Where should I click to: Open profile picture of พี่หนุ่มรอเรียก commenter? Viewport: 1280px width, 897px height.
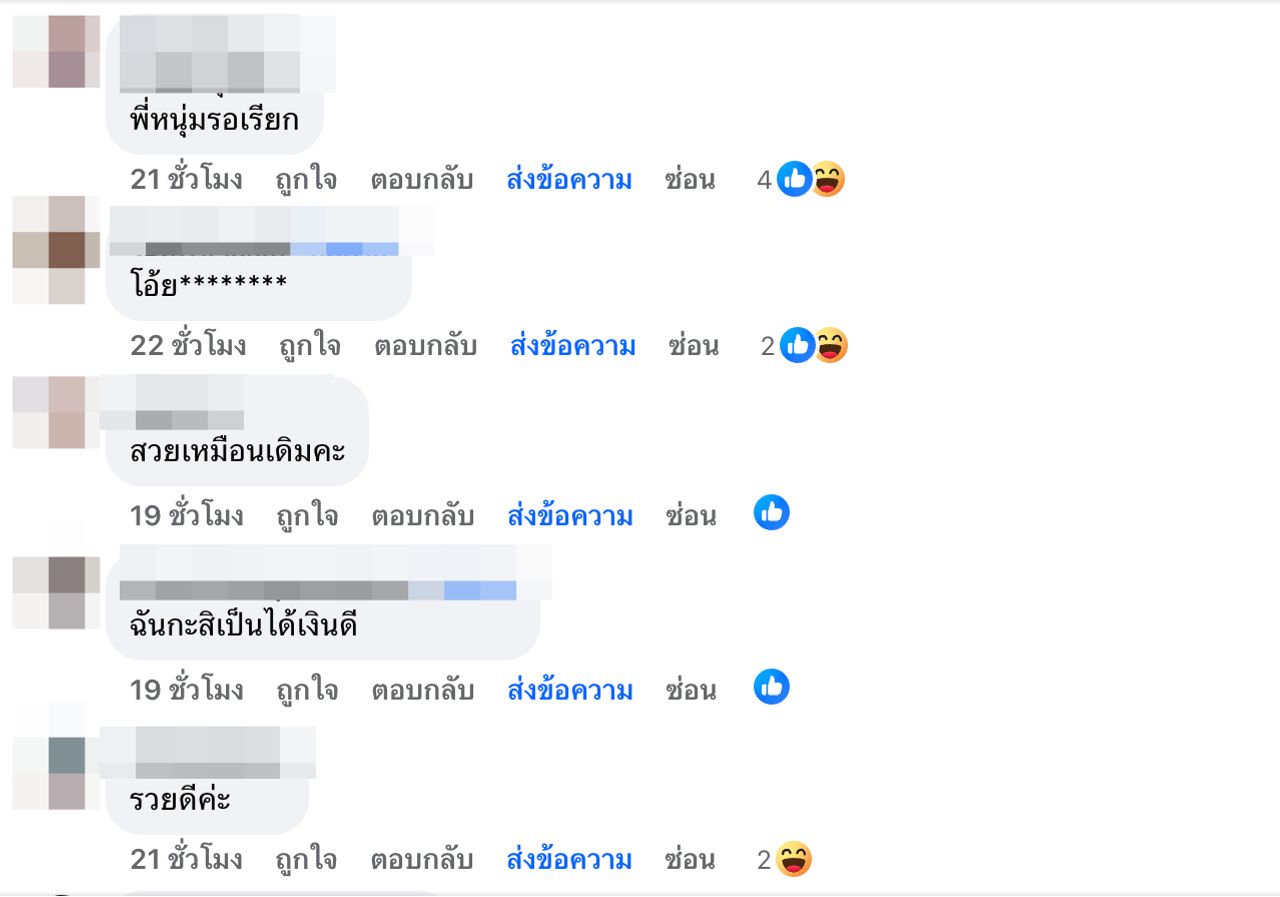pyautogui.click(x=57, y=51)
